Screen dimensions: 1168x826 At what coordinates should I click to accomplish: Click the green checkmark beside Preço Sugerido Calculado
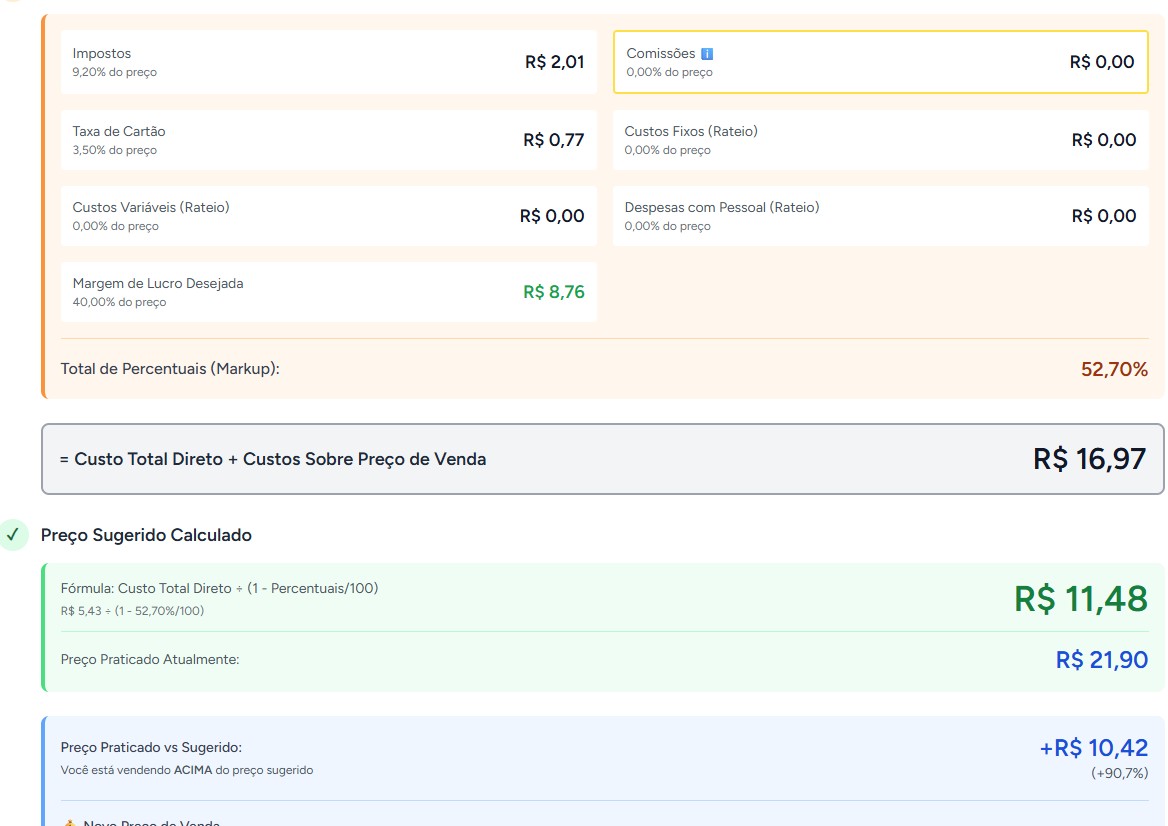[x=13, y=535]
